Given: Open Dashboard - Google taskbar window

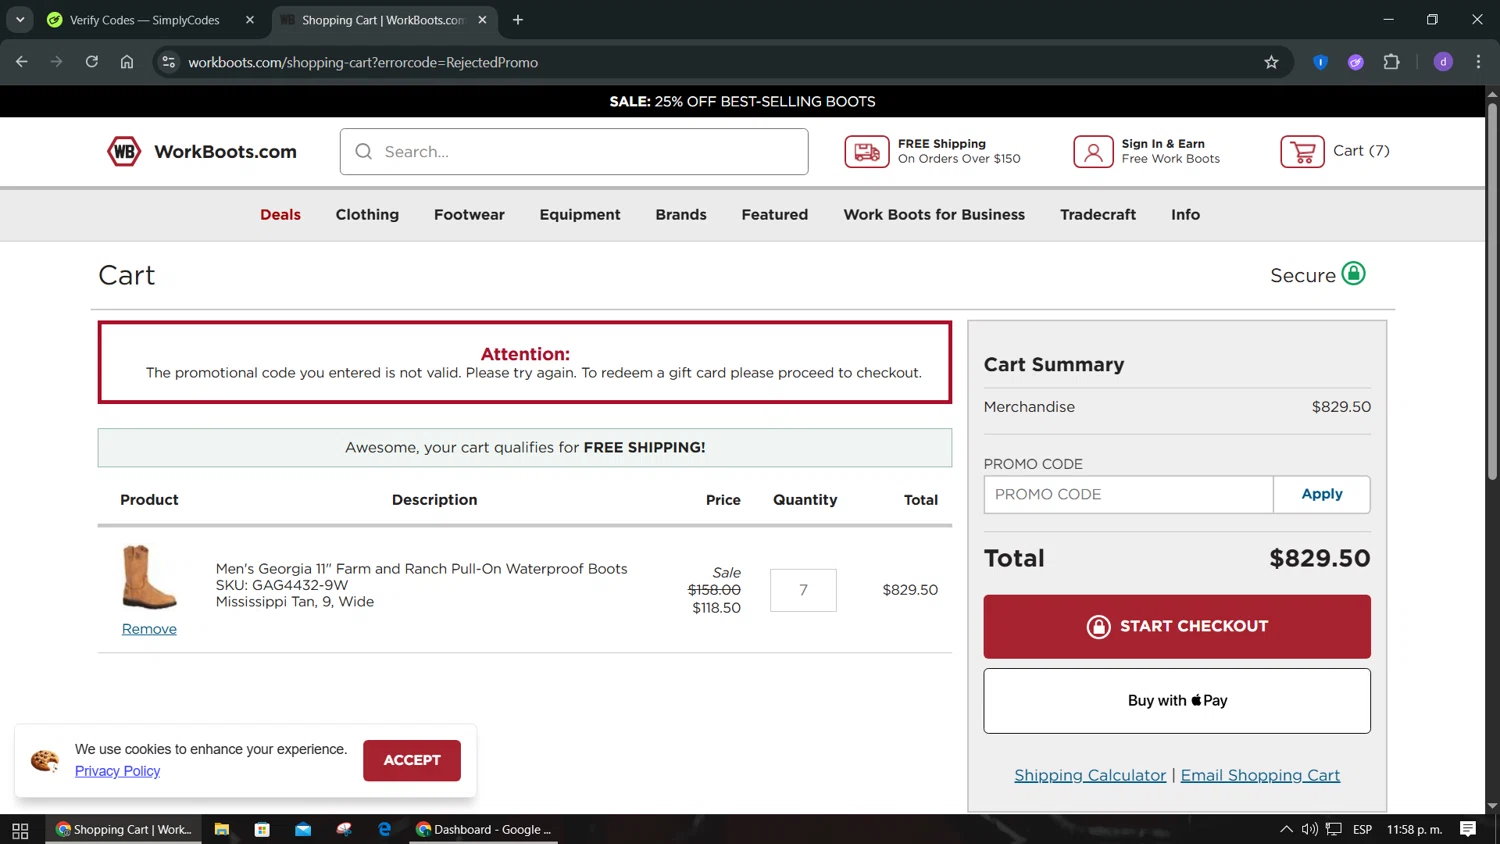Looking at the screenshot, I should click(484, 830).
